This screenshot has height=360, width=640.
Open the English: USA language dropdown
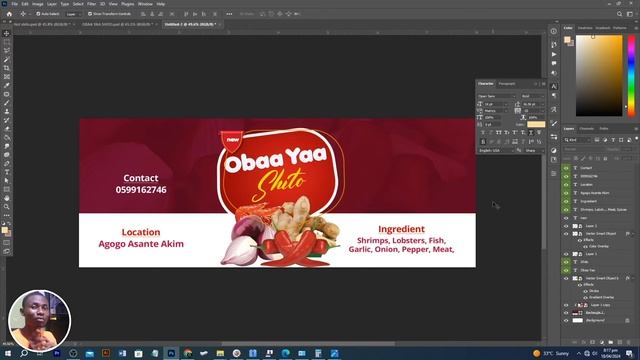496,151
